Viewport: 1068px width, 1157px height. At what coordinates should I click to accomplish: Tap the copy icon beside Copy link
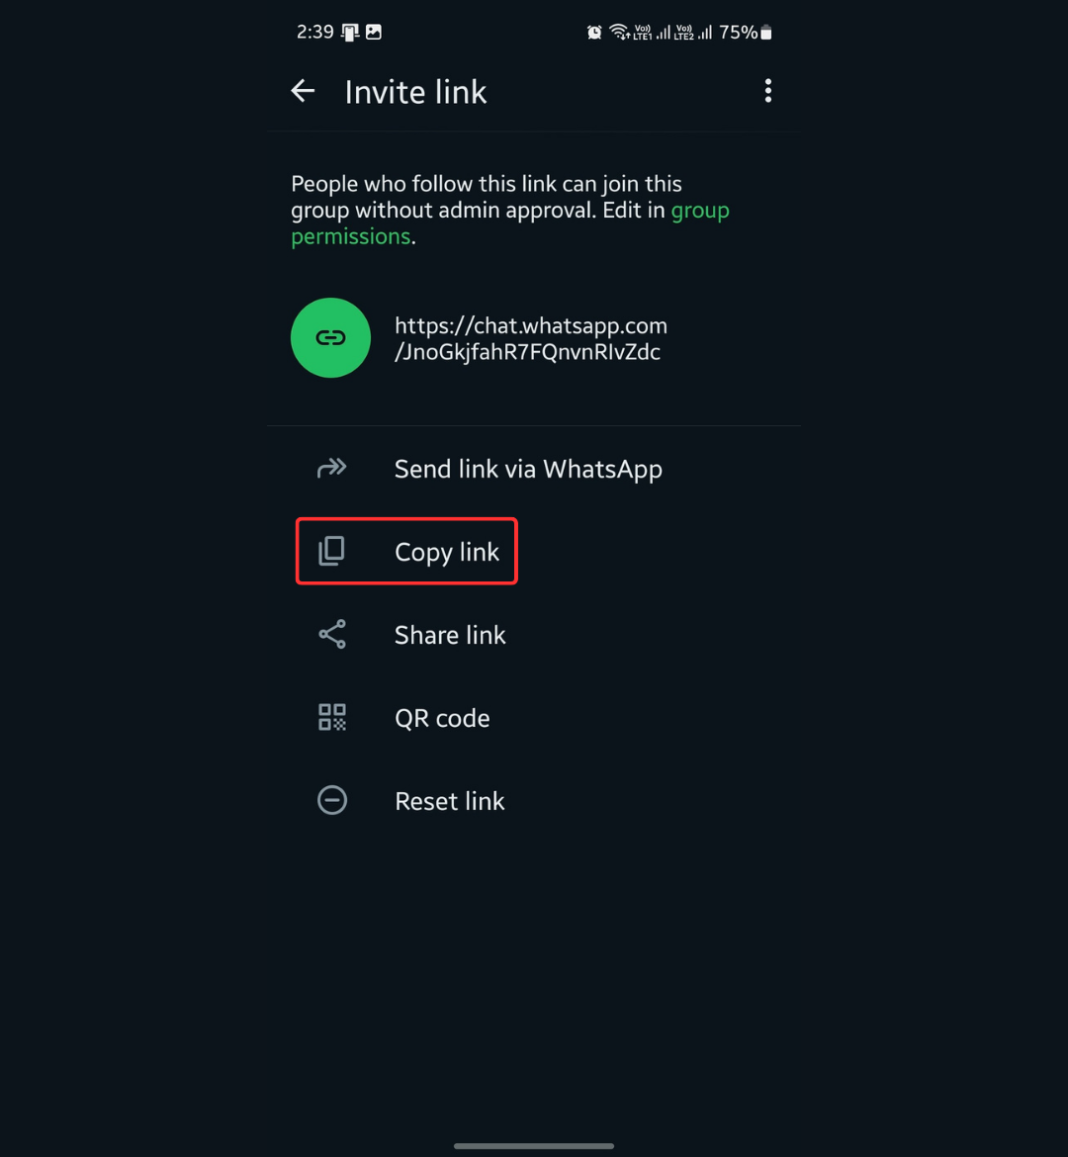[x=332, y=551]
